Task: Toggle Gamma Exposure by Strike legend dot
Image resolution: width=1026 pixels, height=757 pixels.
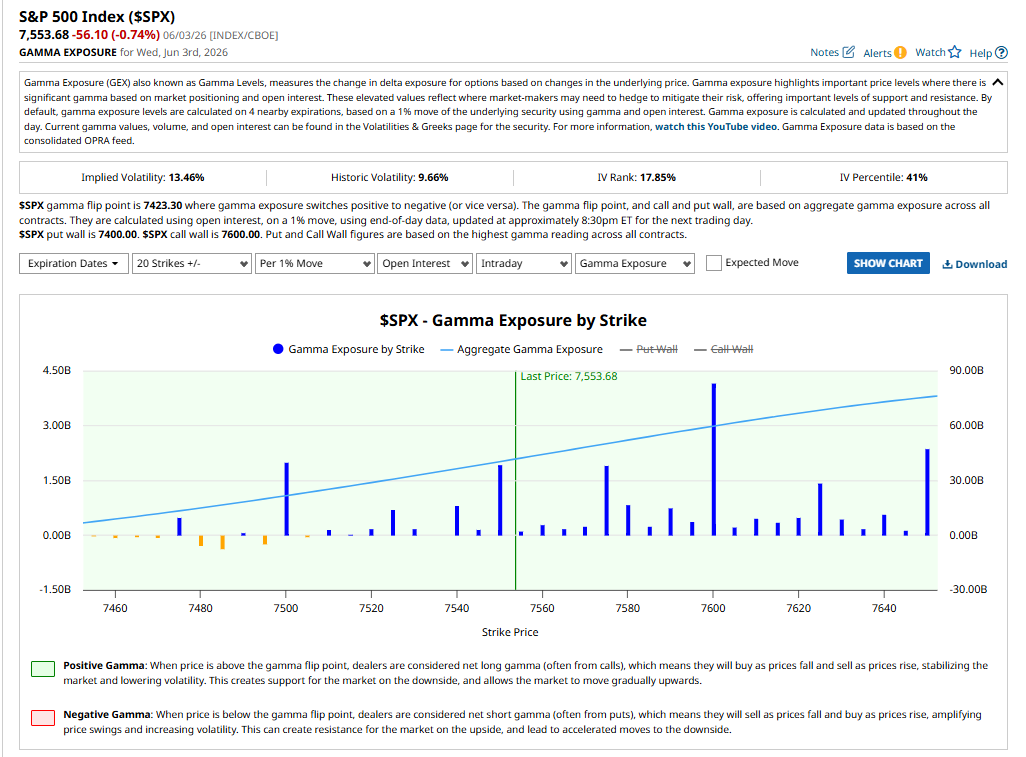Action: coord(278,349)
